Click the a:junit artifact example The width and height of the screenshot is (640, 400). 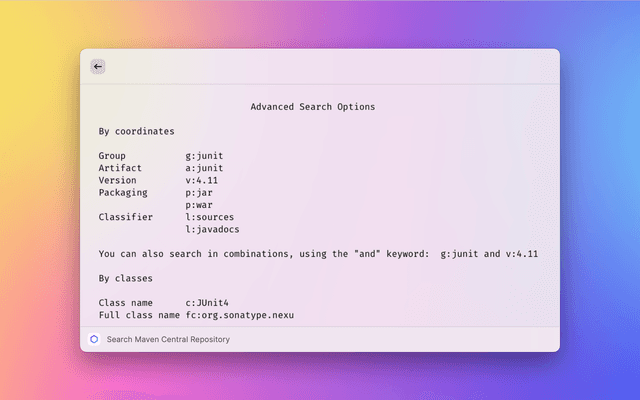coord(204,168)
